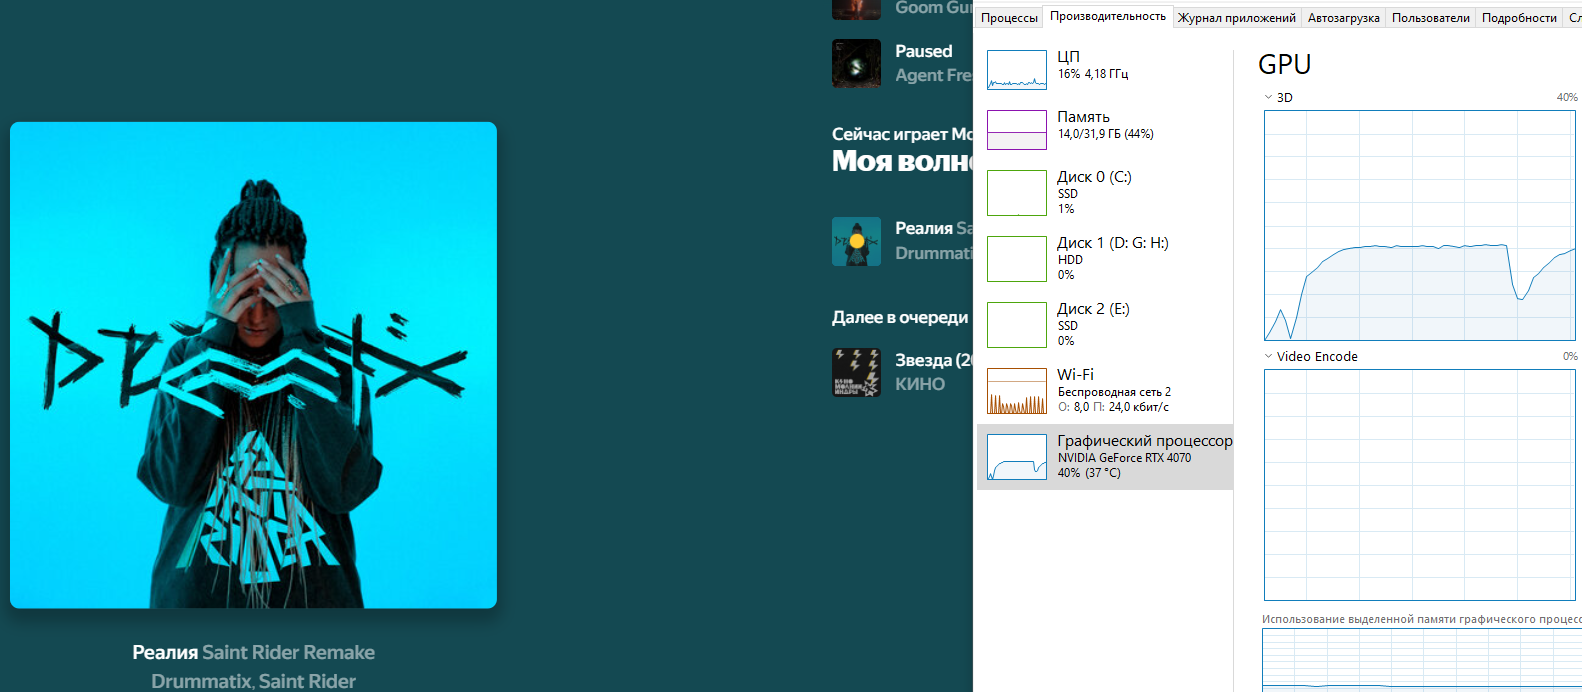Image resolution: width=1582 pixels, height=692 pixels.
Task: Switch to the Подробности tab
Action: 1518,18
